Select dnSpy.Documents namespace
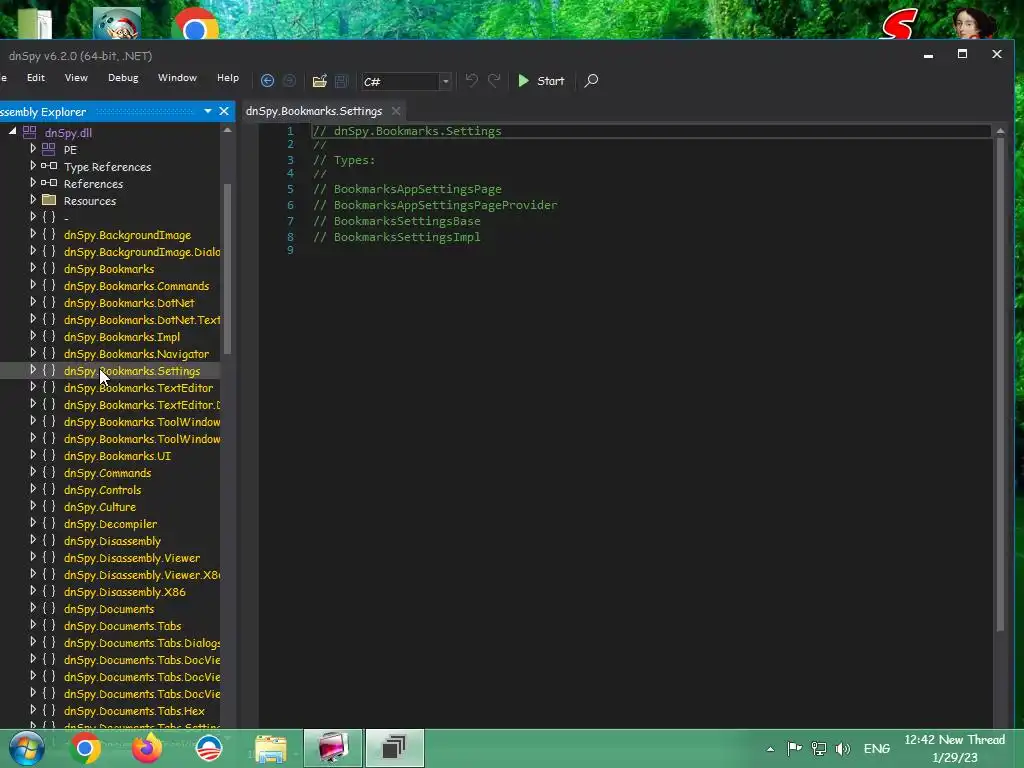Image resolution: width=1024 pixels, height=768 pixels. [x=109, y=609]
